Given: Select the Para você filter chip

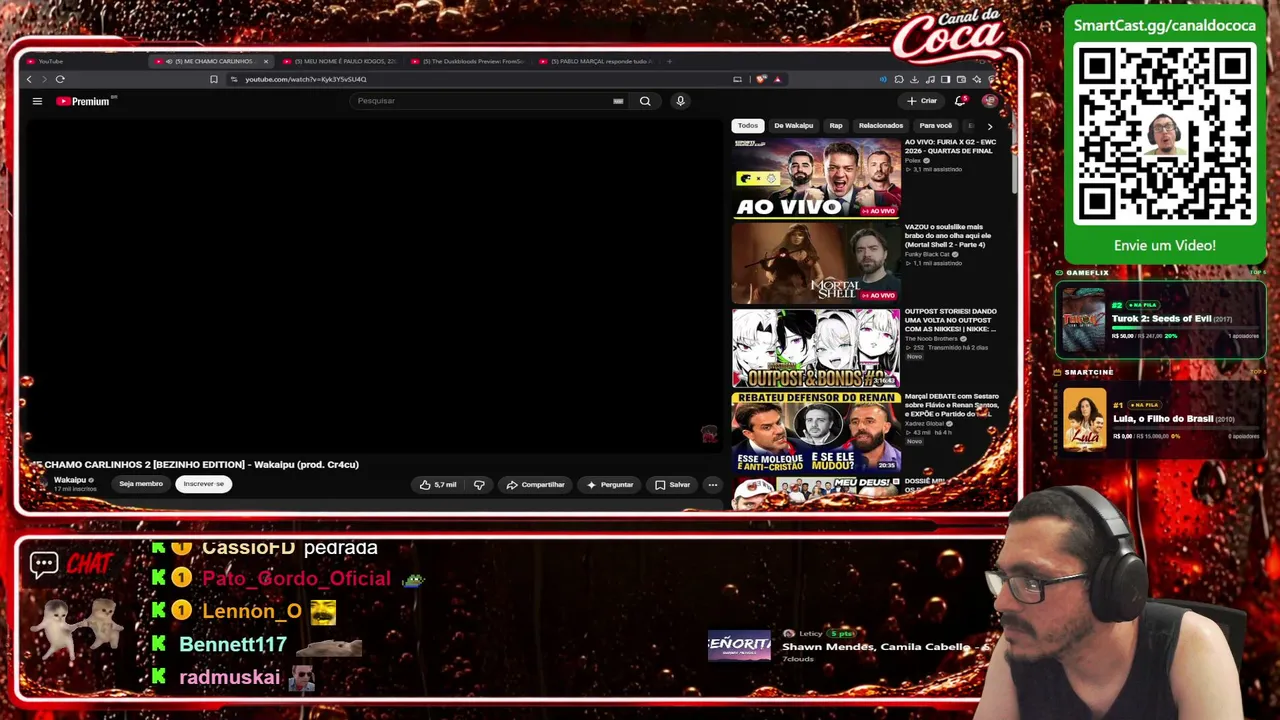Looking at the screenshot, I should 936,126.
